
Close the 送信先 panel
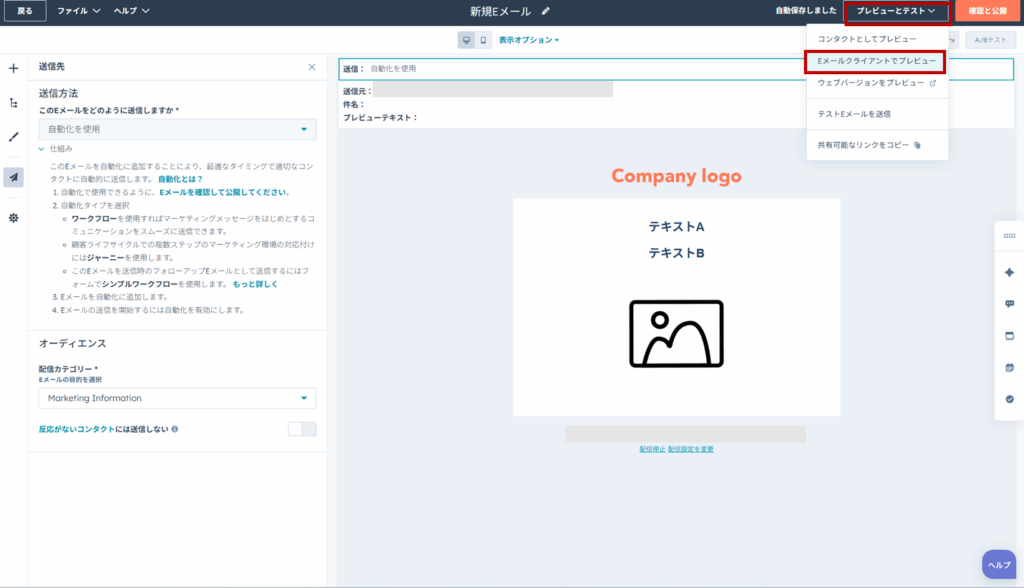[311, 67]
